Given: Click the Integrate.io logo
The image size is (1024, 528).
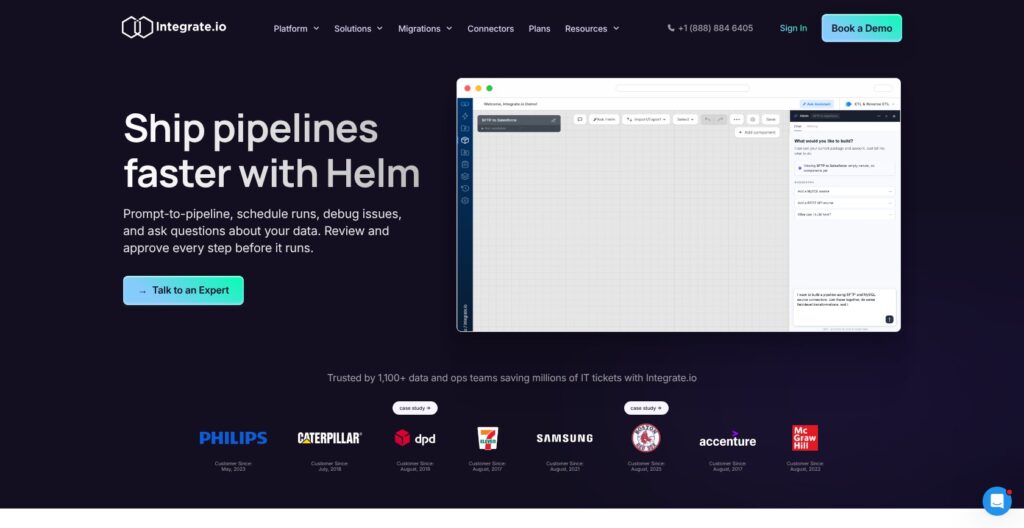Looking at the screenshot, I should (174, 27).
